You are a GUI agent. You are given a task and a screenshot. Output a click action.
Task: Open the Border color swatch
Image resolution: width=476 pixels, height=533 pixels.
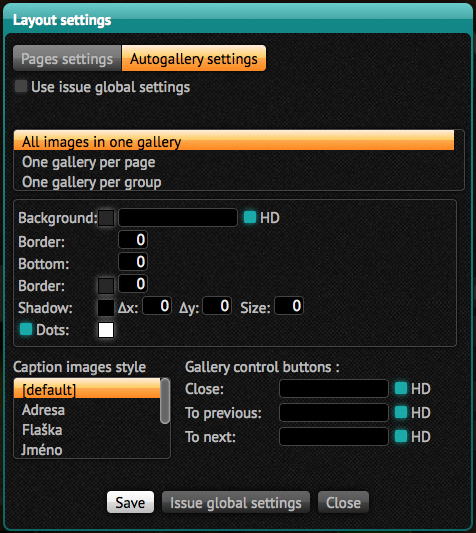point(106,286)
